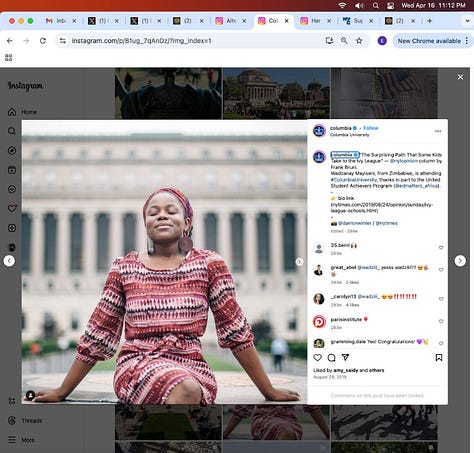Open Control Center in menu bar

(x=390, y=5)
